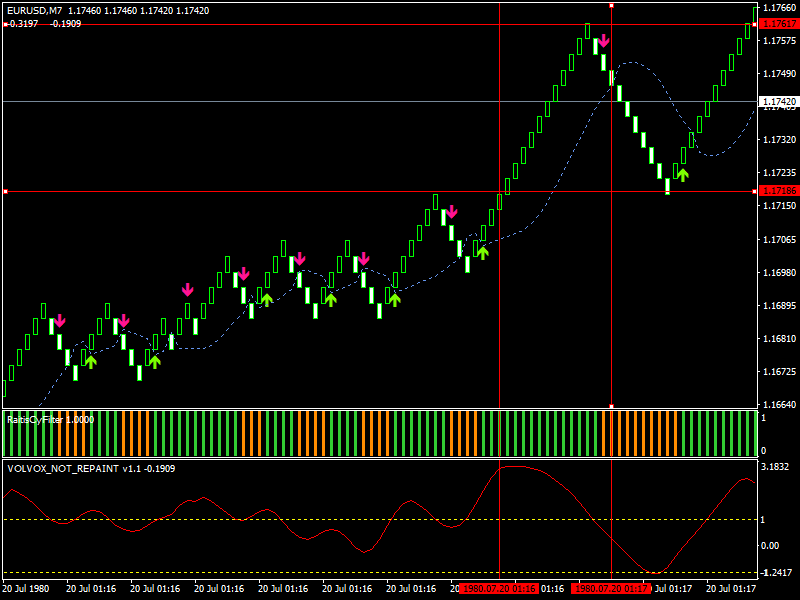Click the -2.417 level on oscillator scale
The image size is (800, 600).
tap(775, 573)
